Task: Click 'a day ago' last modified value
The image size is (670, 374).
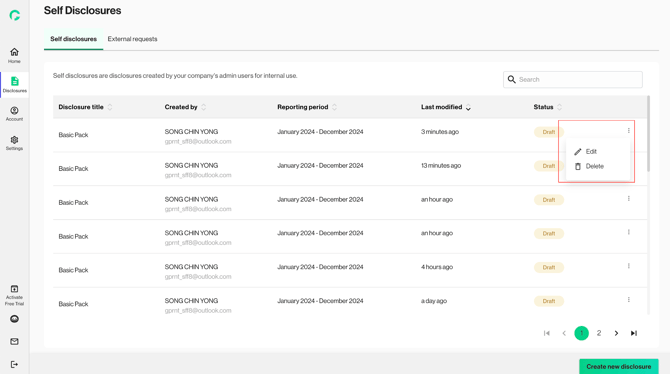Action: tap(434, 300)
